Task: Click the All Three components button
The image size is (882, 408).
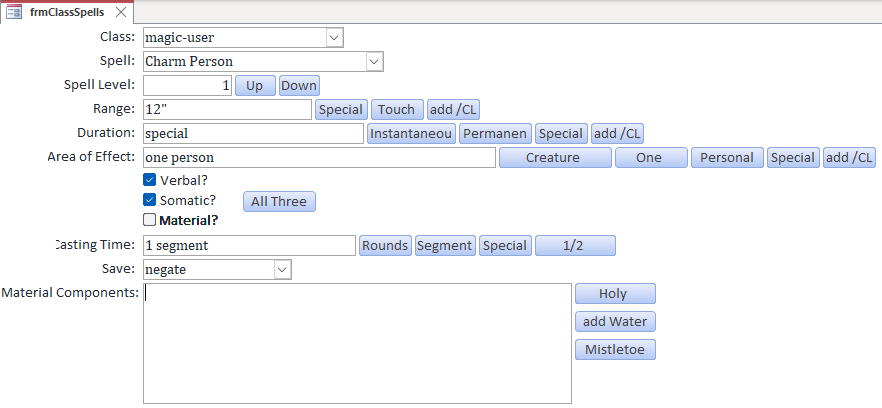Action: tap(279, 202)
